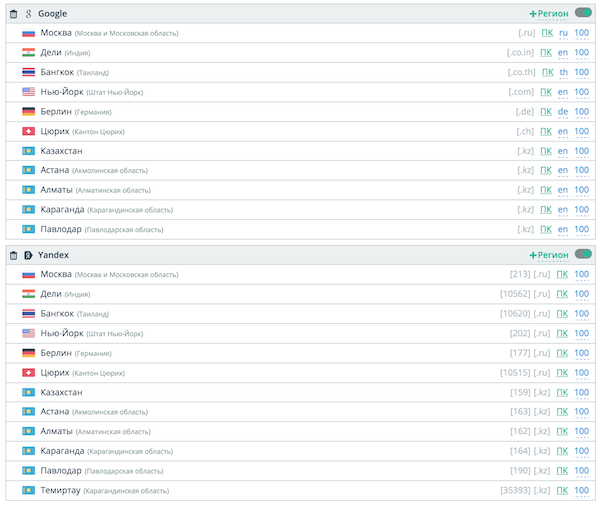Toggle the Yandex search engine switch
The width and height of the screenshot is (600, 505).
583,254
